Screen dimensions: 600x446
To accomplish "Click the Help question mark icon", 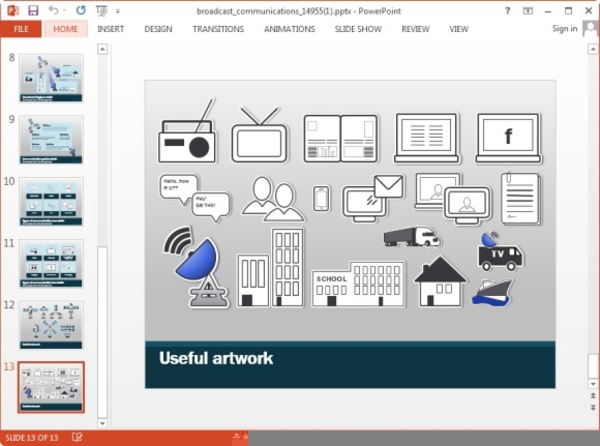I will (508, 10).
